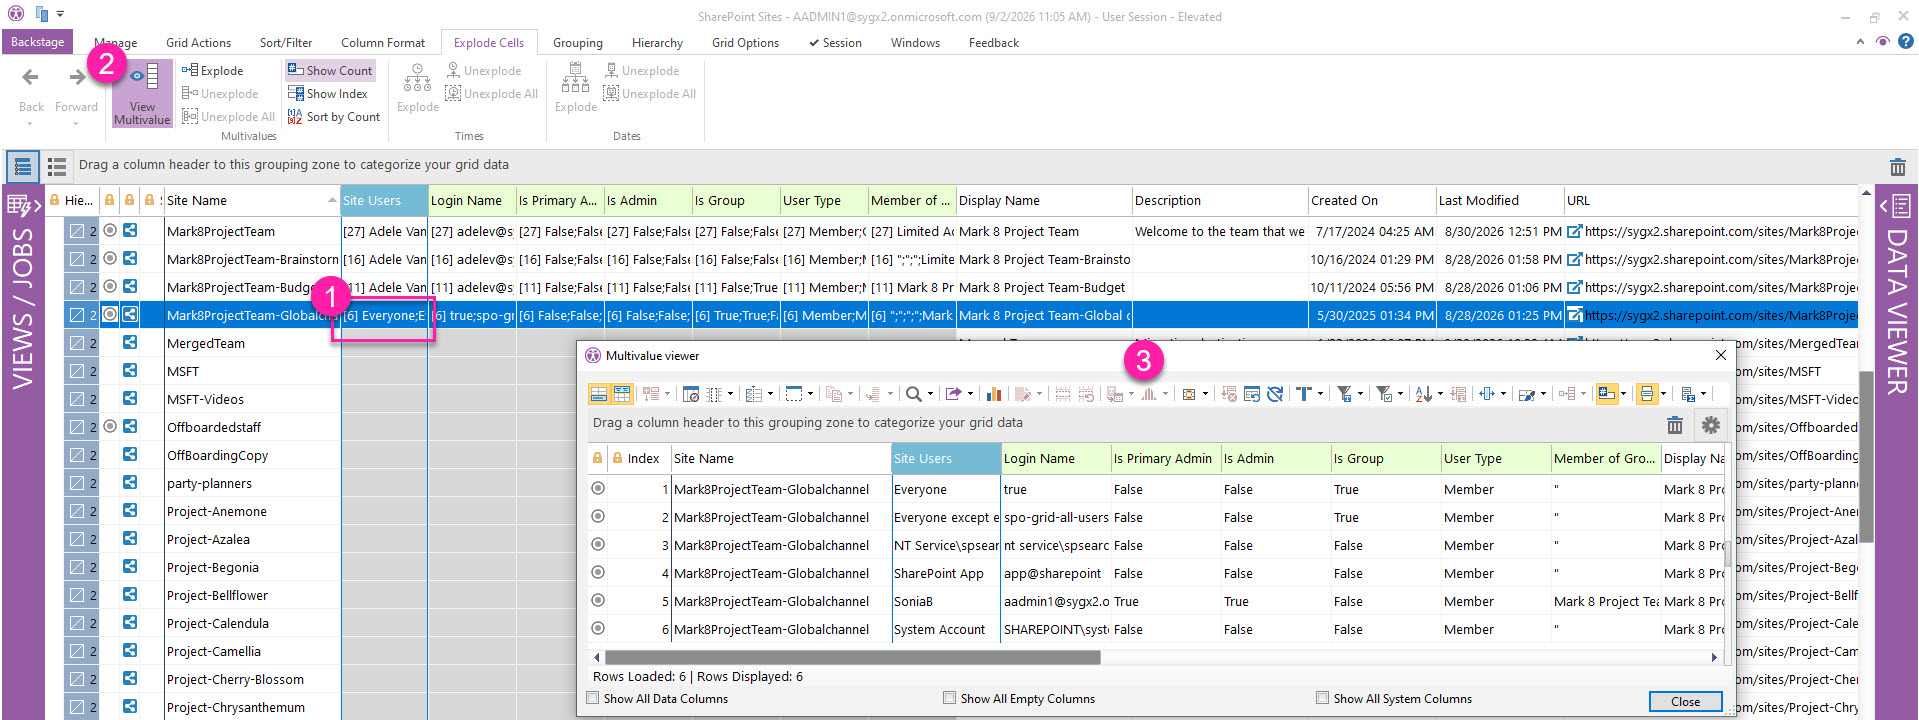Click the grouped tree view icon above the grid

[x=23, y=166]
